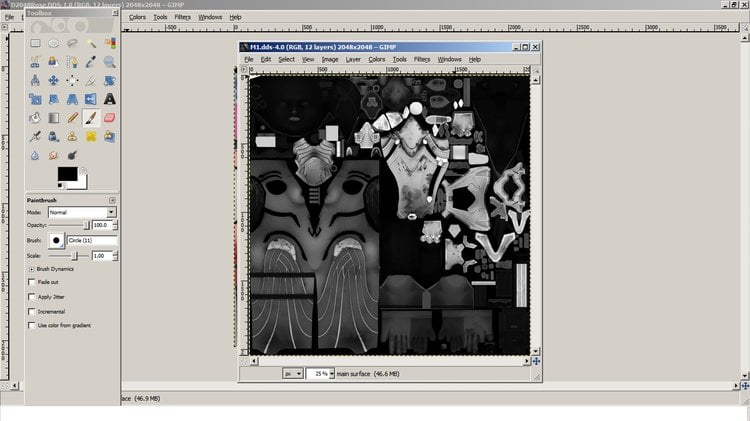Select the Paths tool
750x421 pixels.
[72, 62]
